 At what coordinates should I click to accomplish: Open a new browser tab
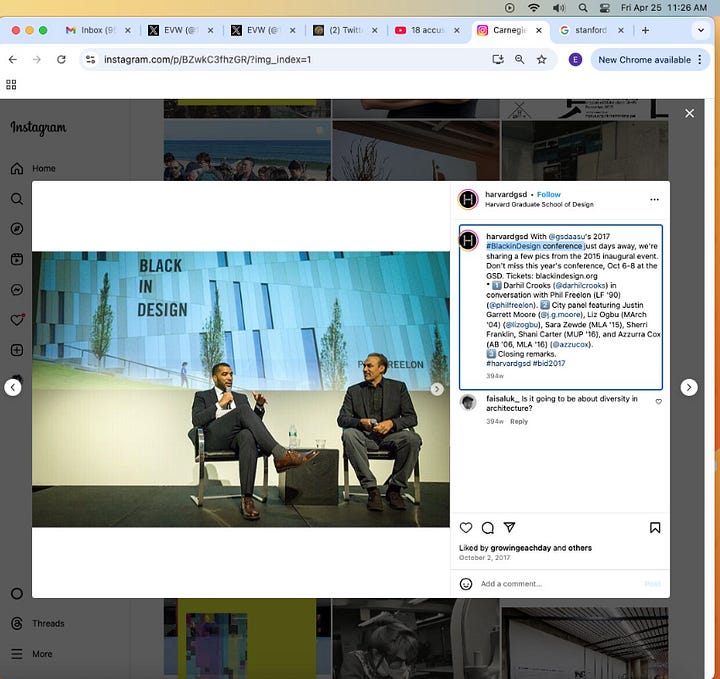(x=645, y=30)
